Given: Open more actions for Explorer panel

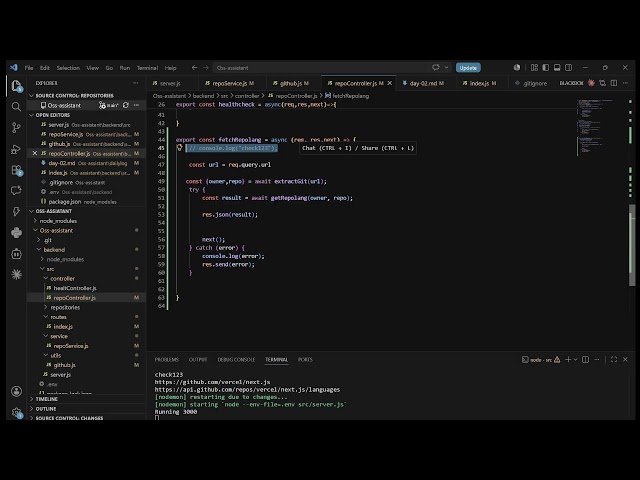Looking at the screenshot, I should [136, 83].
